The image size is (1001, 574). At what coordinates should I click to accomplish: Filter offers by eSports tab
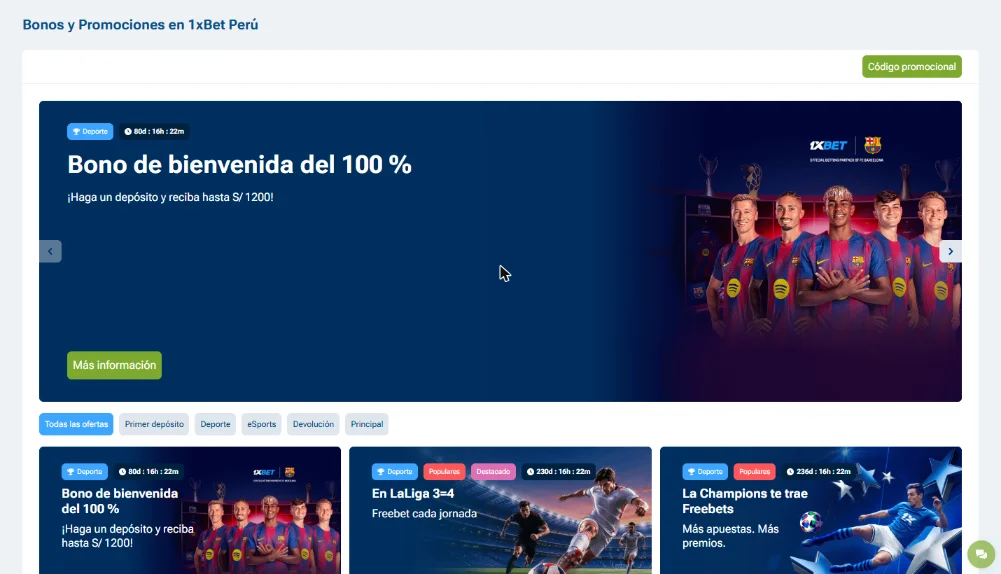[x=262, y=424]
